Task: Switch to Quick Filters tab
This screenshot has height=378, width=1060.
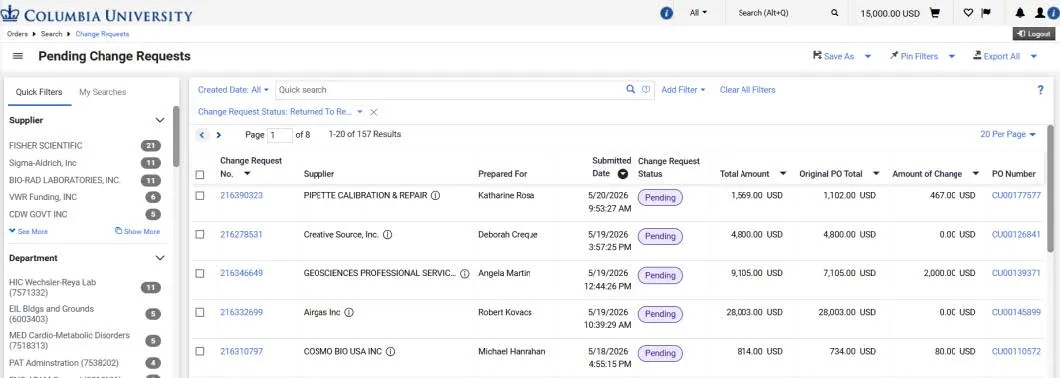Action: tap(39, 92)
